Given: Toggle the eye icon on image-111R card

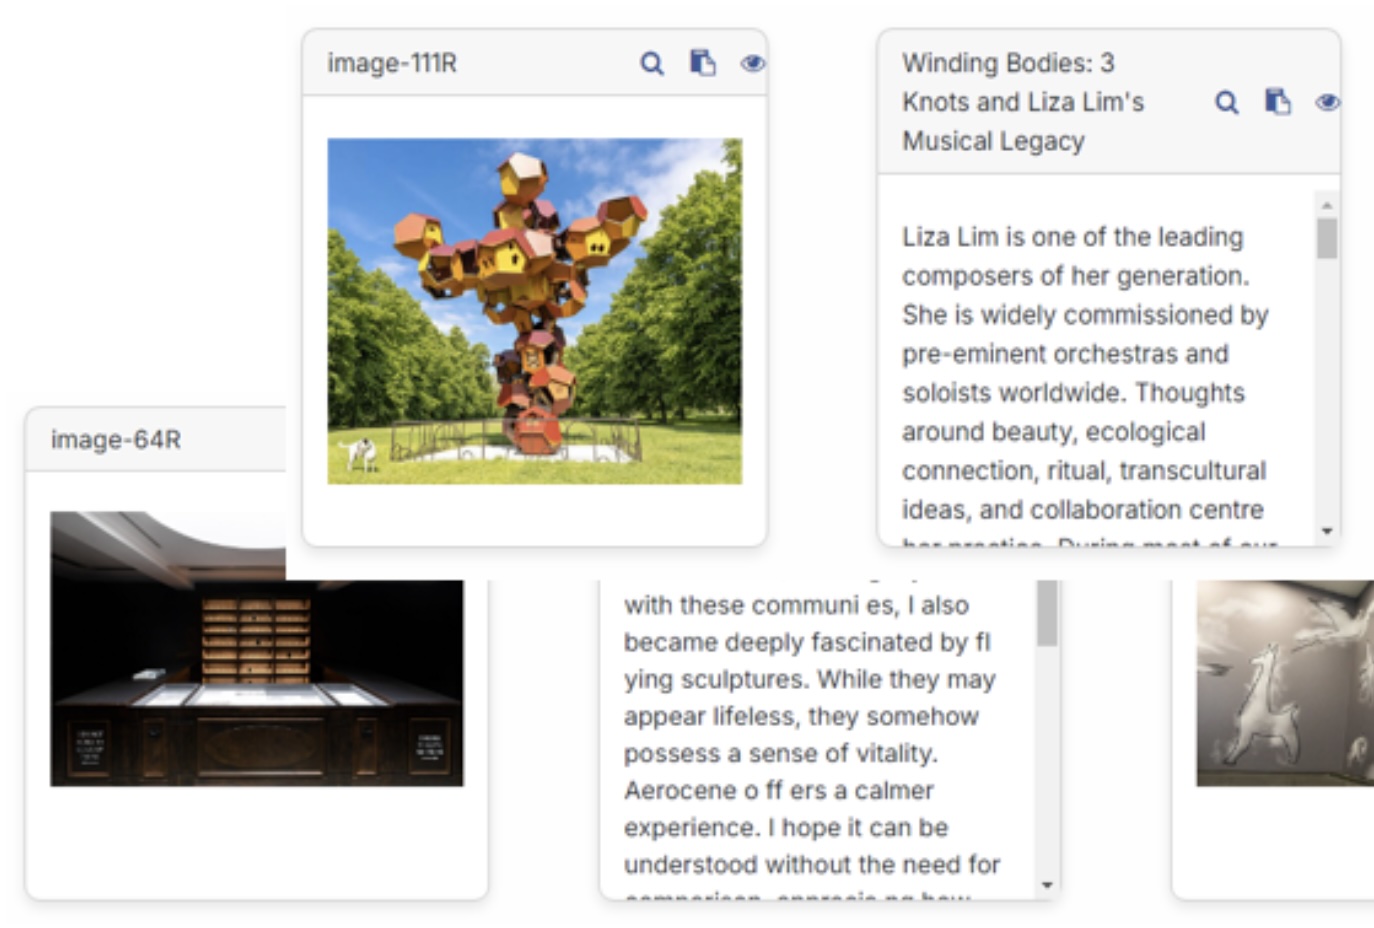Looking at the screenshot, I should point(752,63).
